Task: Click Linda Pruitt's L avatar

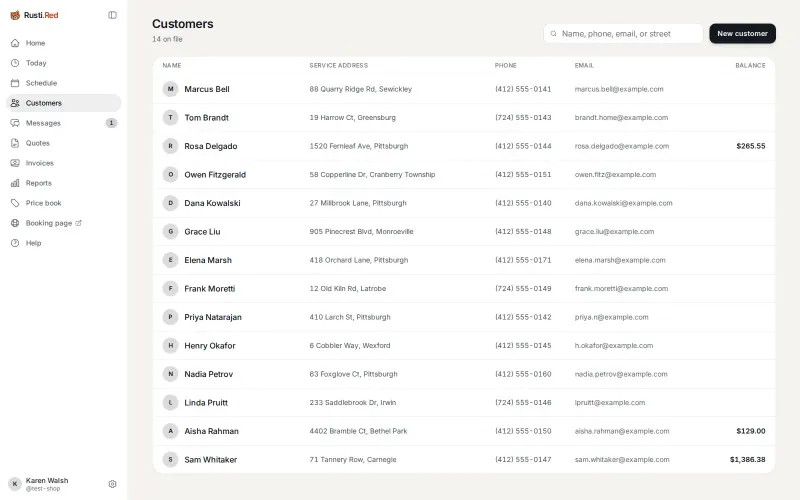Action: (x=170, y=403)
